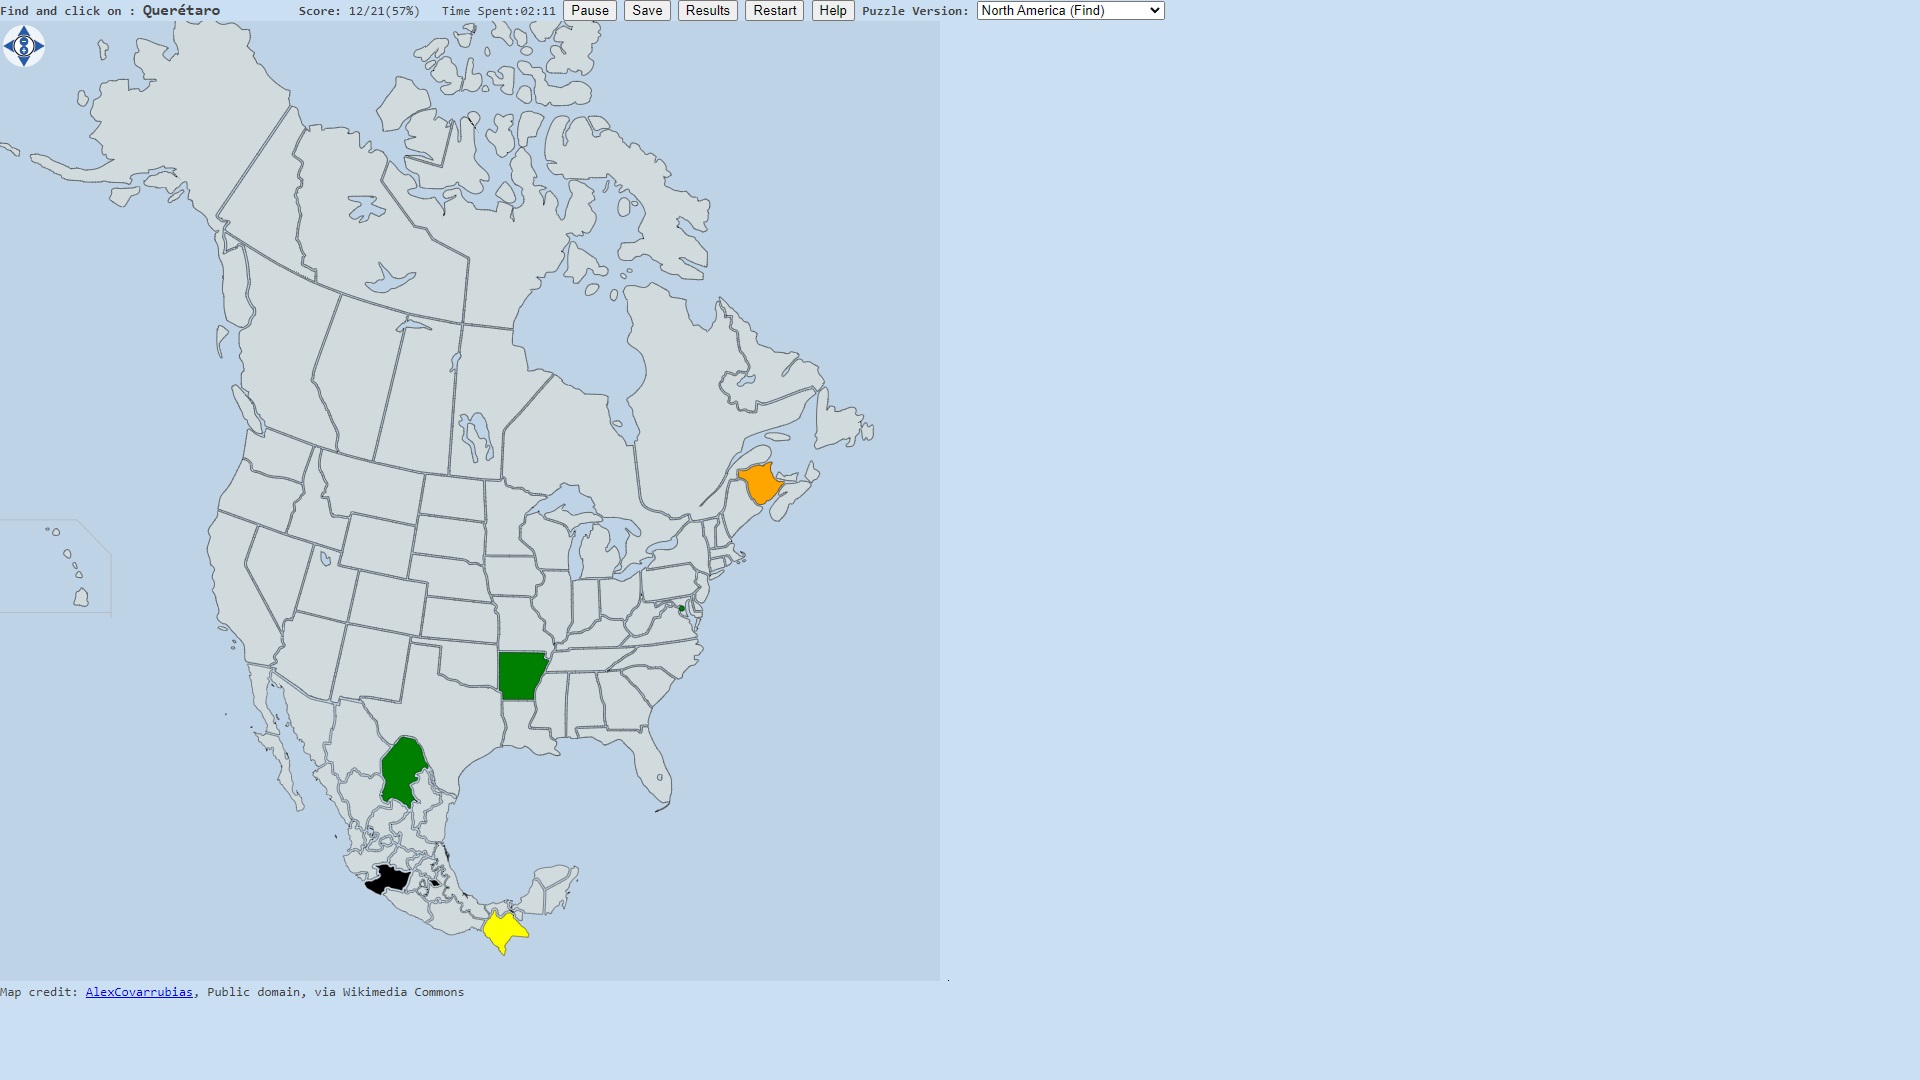Viewport: 1920px width, 1080px height.
Task: Save the current puzzle progress
Action: coord(647,11)
